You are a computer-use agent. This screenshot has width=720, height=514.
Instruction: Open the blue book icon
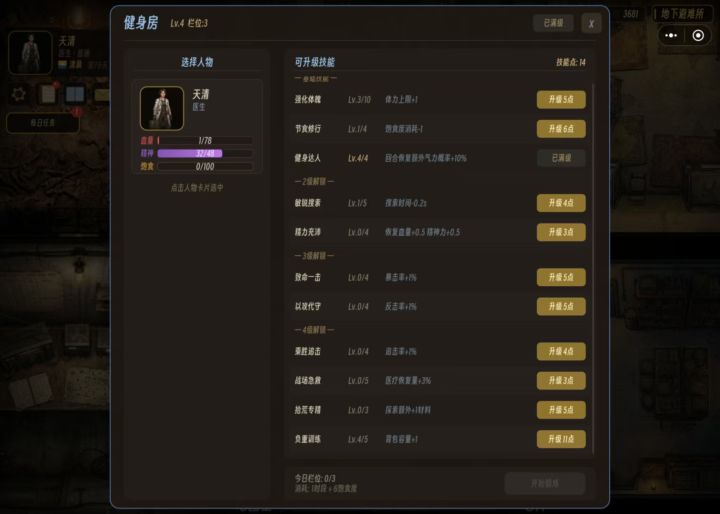click(75, 94)
